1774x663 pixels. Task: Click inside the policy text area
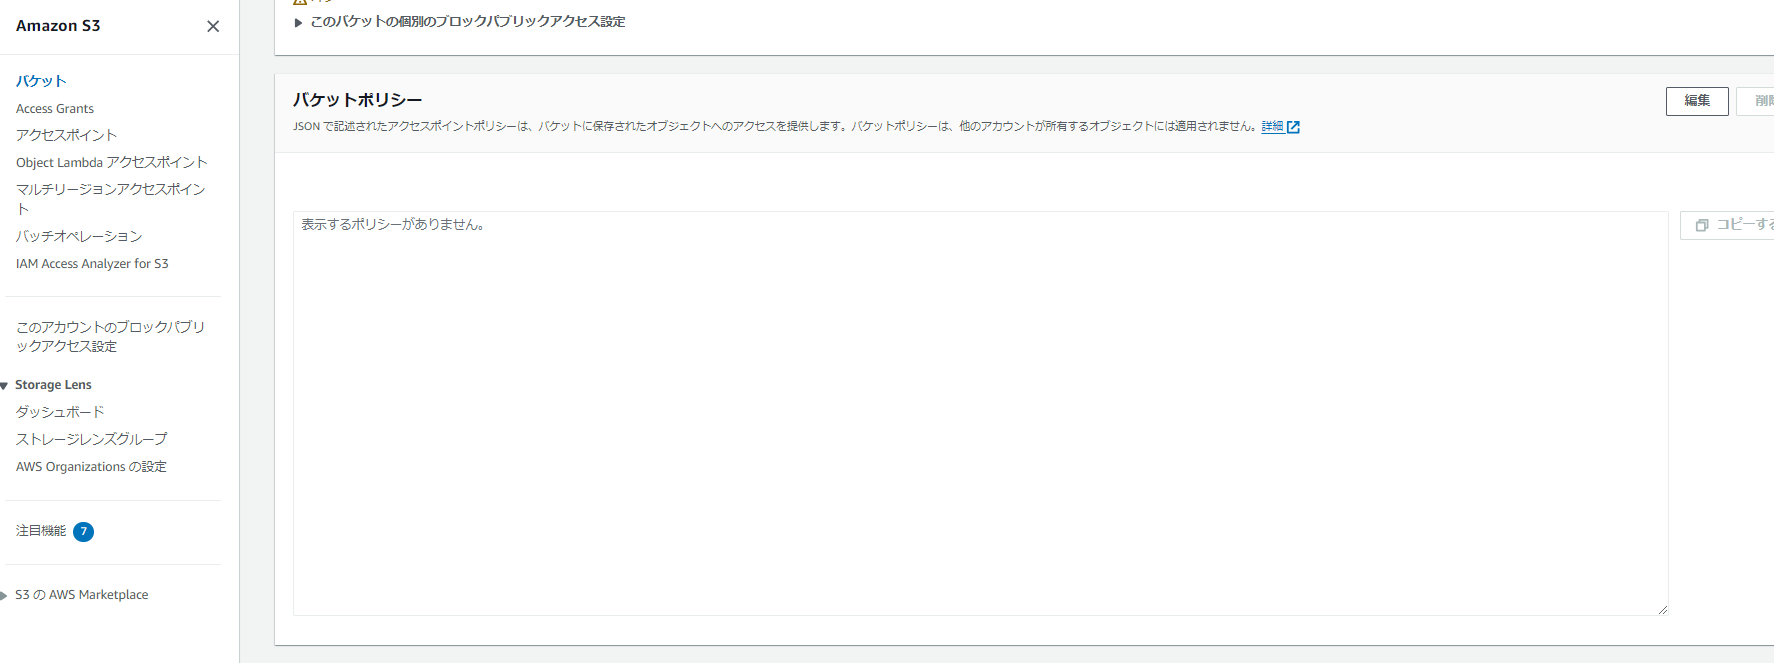pos(980,413)
